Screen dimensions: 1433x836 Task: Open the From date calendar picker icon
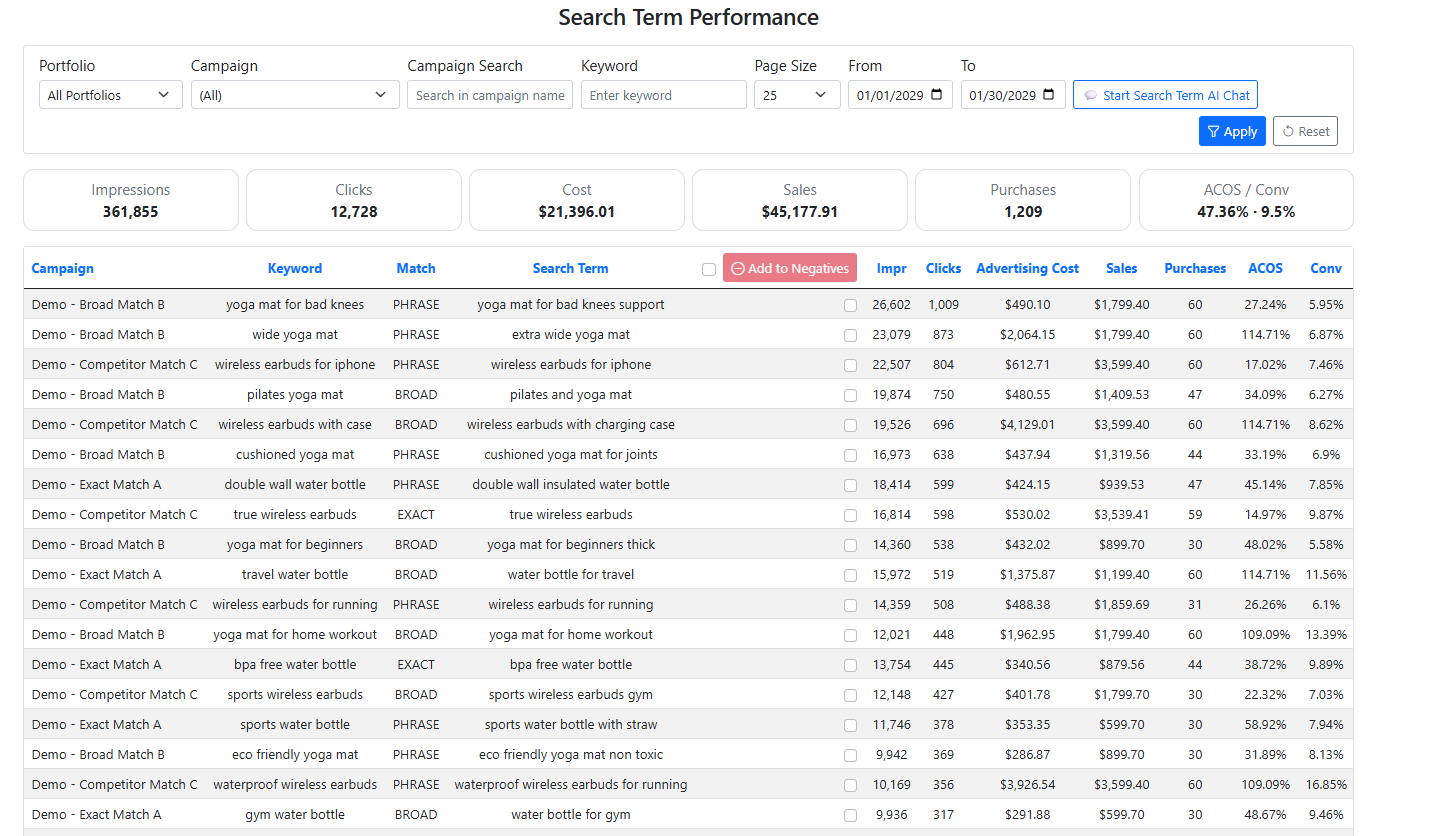click(936, 95)
